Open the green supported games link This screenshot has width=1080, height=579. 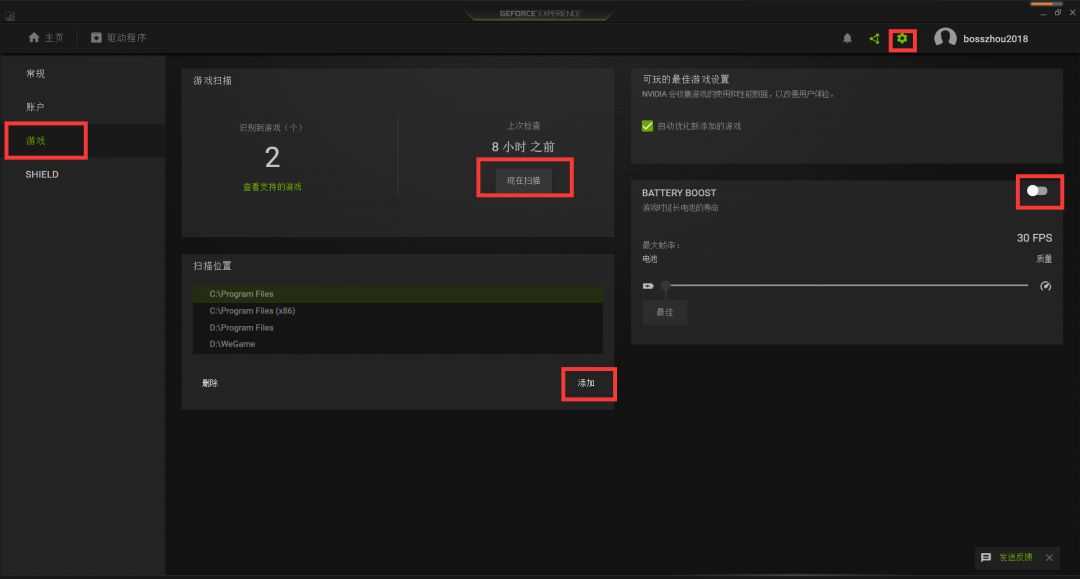tap(272, 187)
